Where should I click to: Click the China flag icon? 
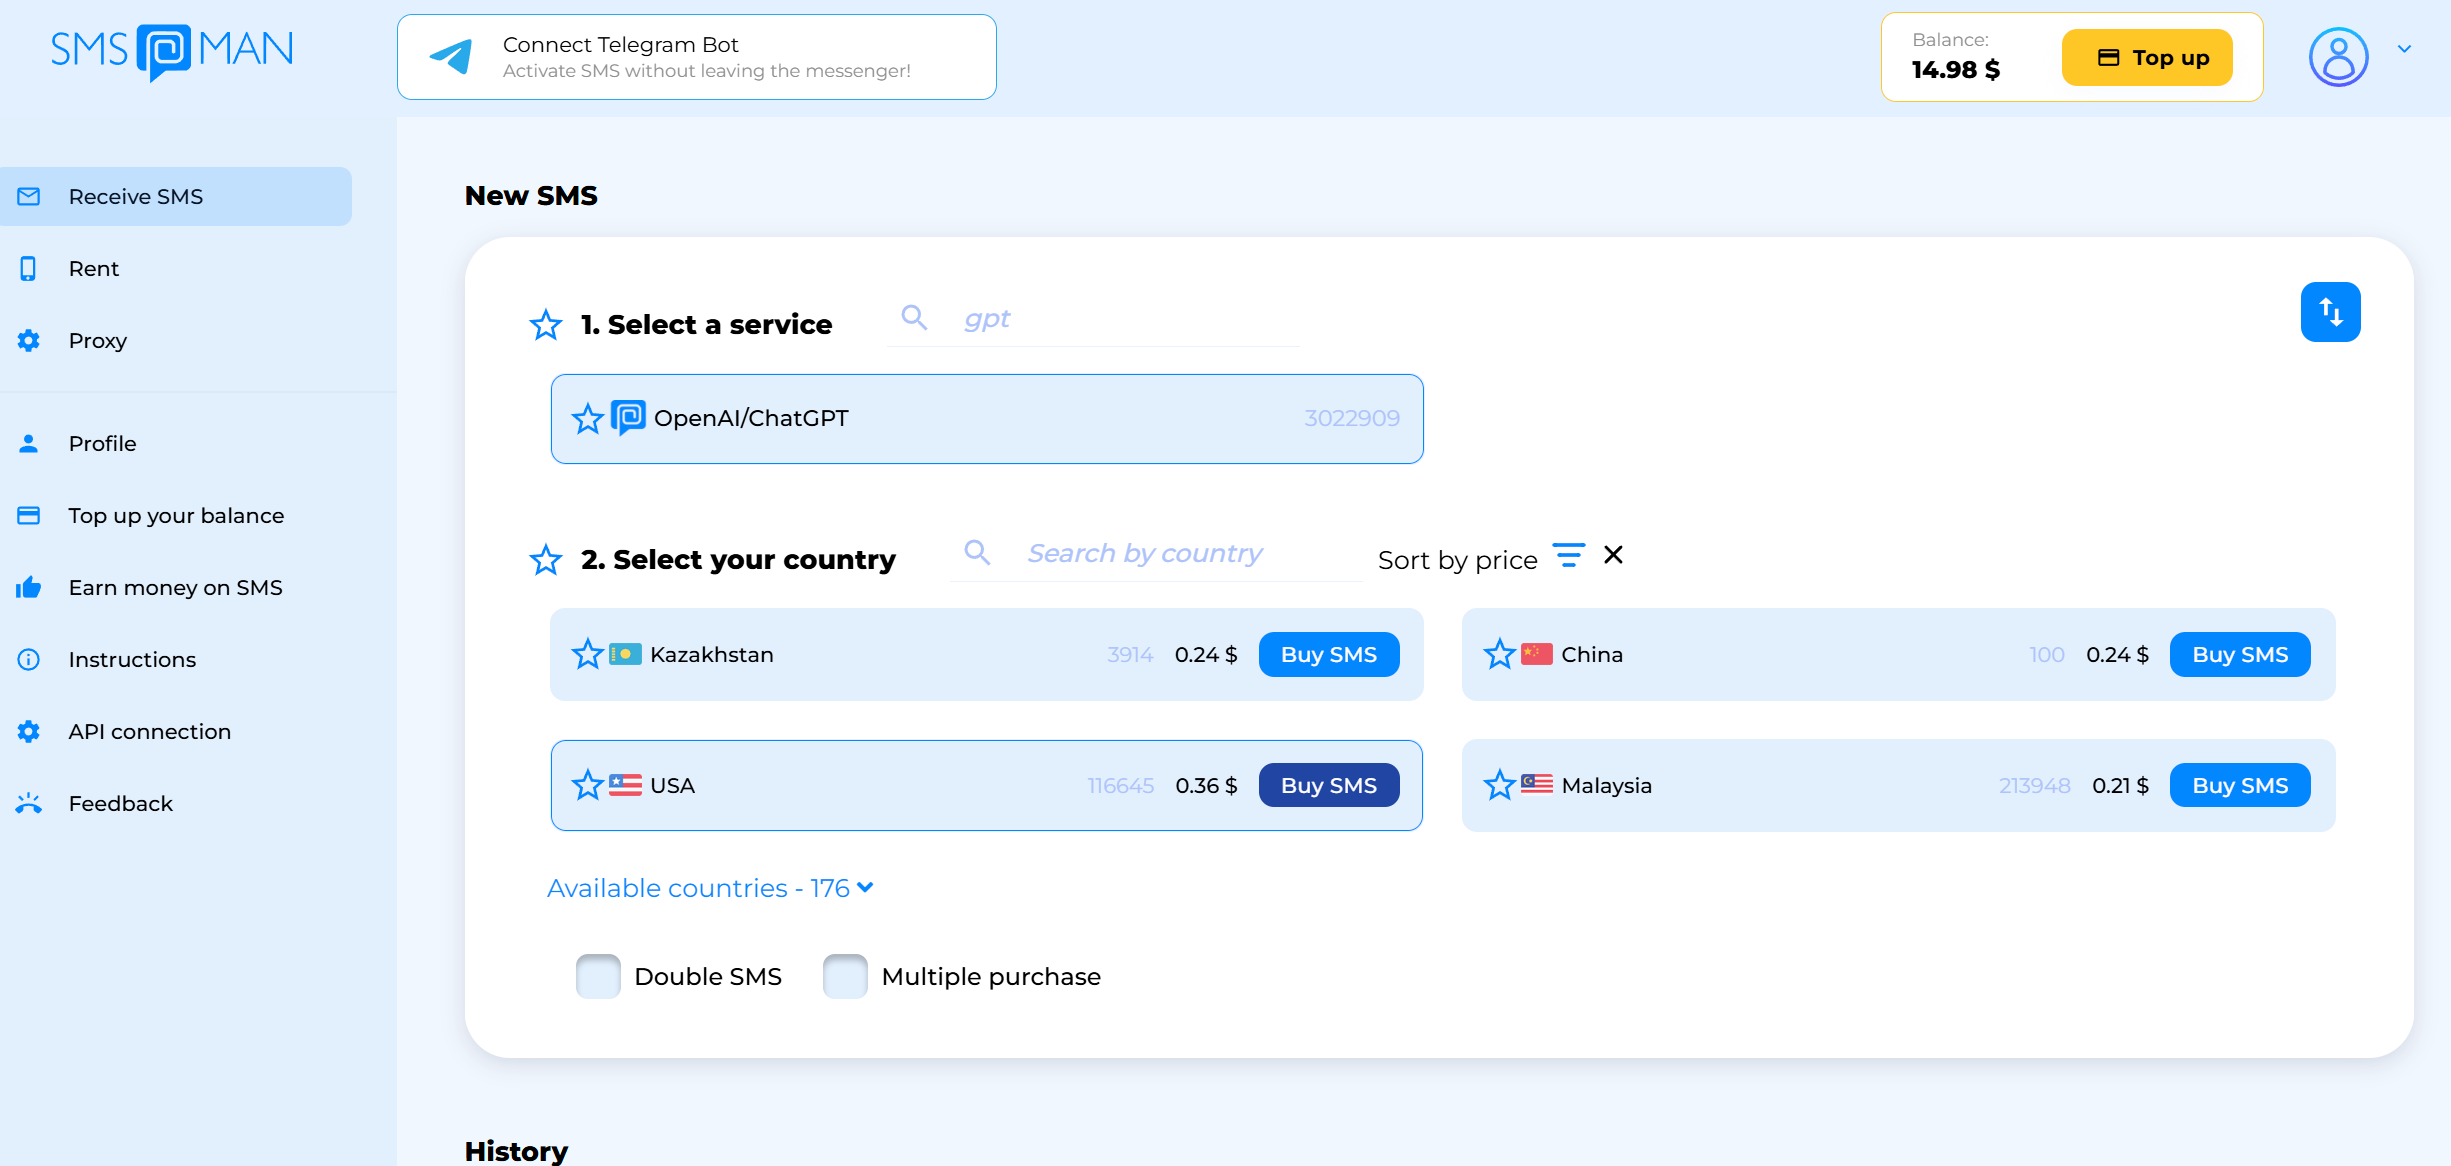(x=1537, y=654)
